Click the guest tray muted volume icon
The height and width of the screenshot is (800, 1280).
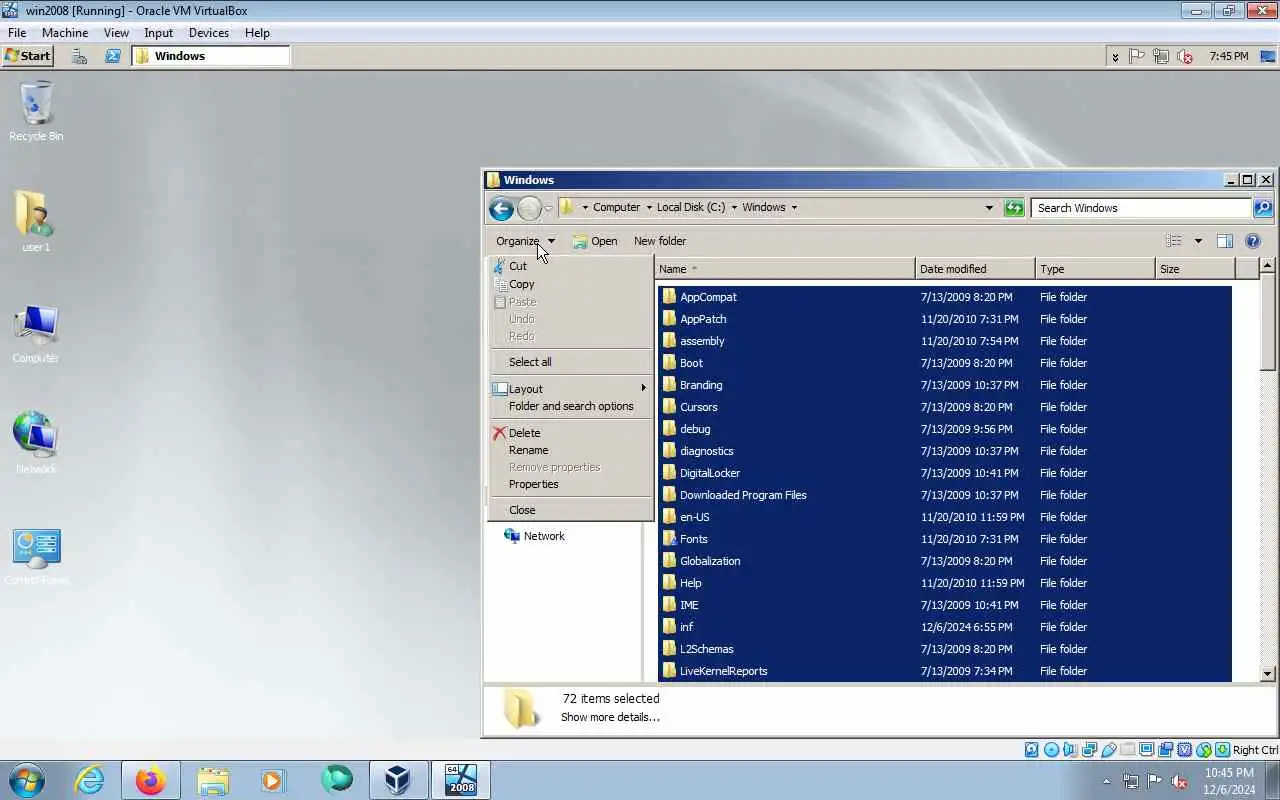1185,56
